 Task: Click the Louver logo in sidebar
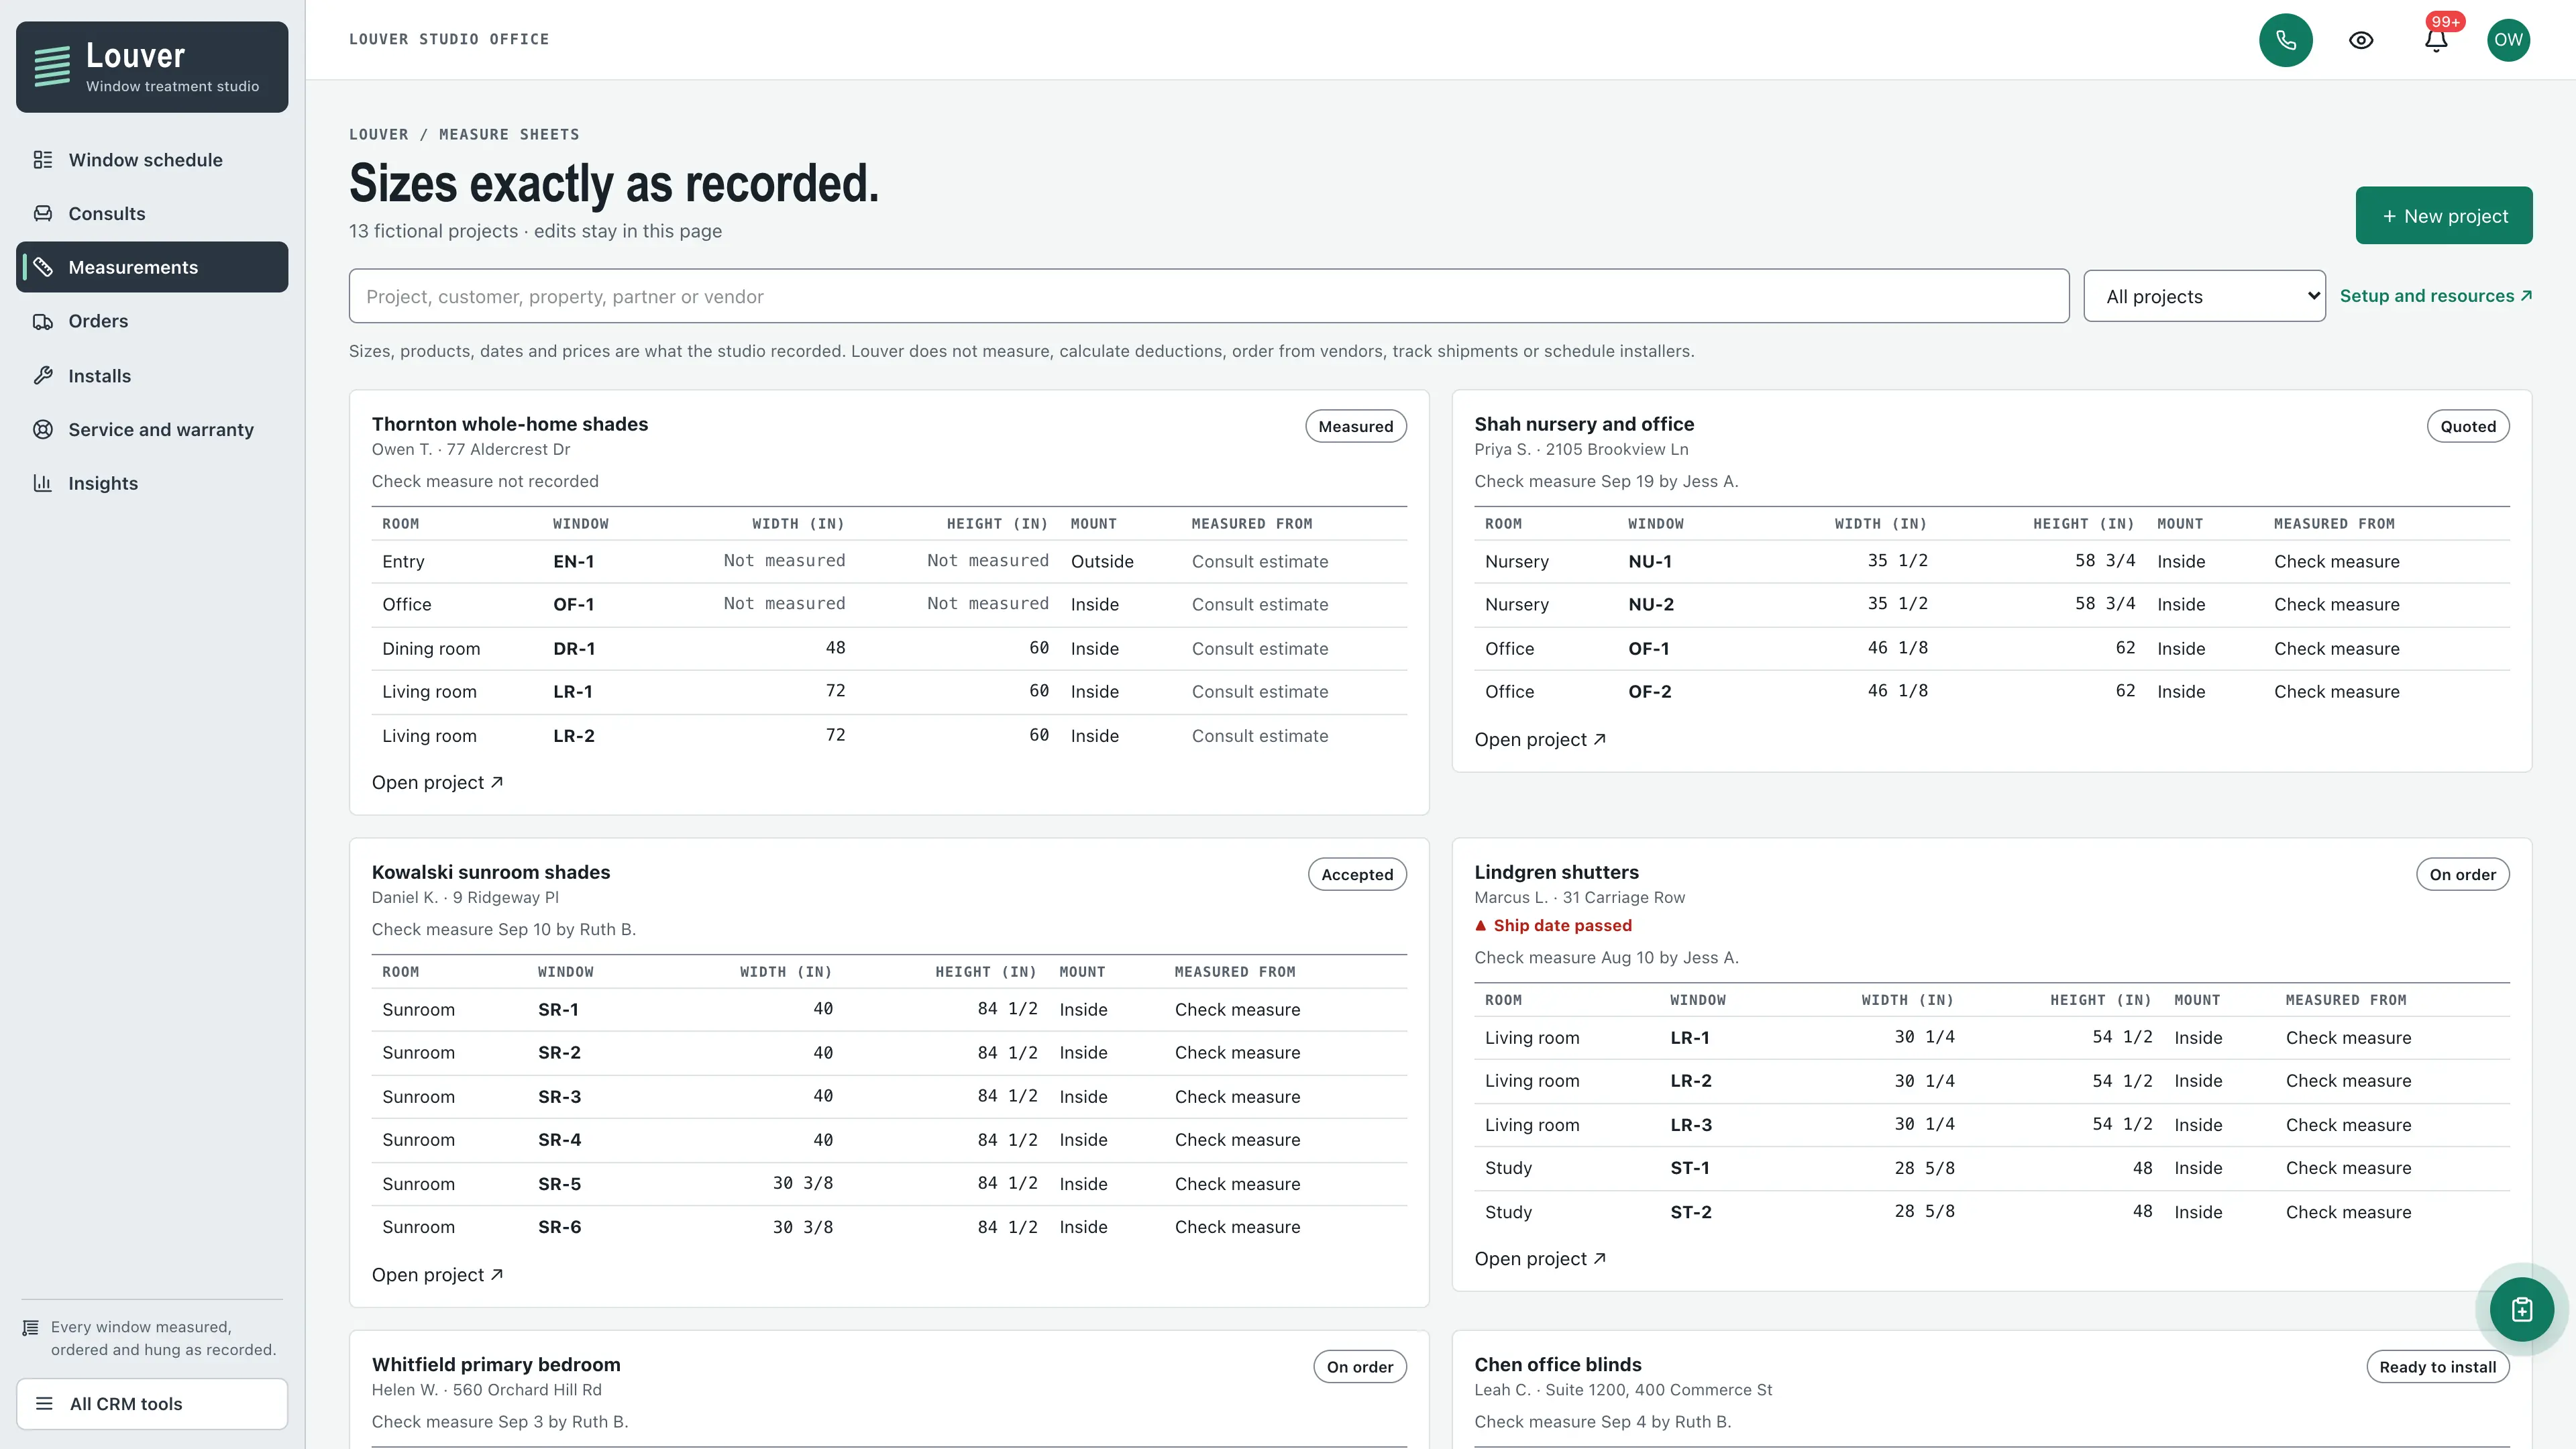pyautogui.click(x=152, y=67)
